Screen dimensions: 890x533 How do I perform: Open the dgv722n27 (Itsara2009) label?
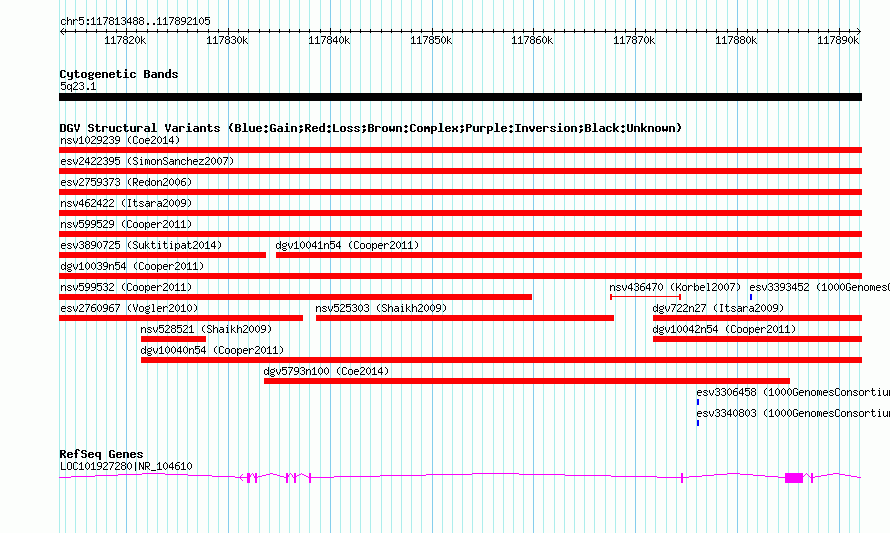point(718,308)
